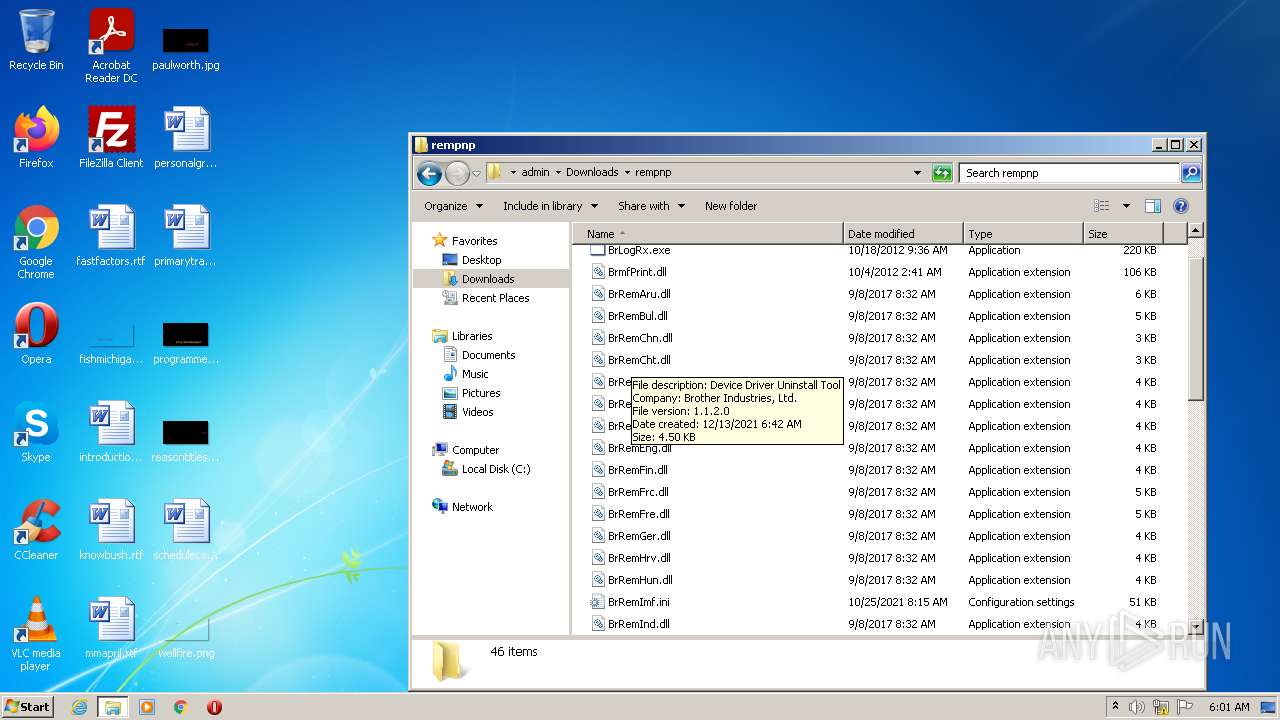
Task: Sort by Date modified column
Action: click(903, 234)
